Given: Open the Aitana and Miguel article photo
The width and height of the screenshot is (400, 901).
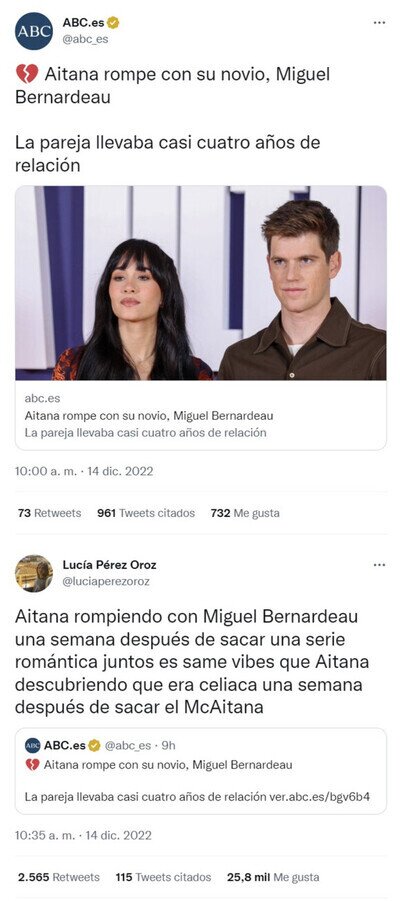Looking at the screenshot, I should tap(201, 283).
